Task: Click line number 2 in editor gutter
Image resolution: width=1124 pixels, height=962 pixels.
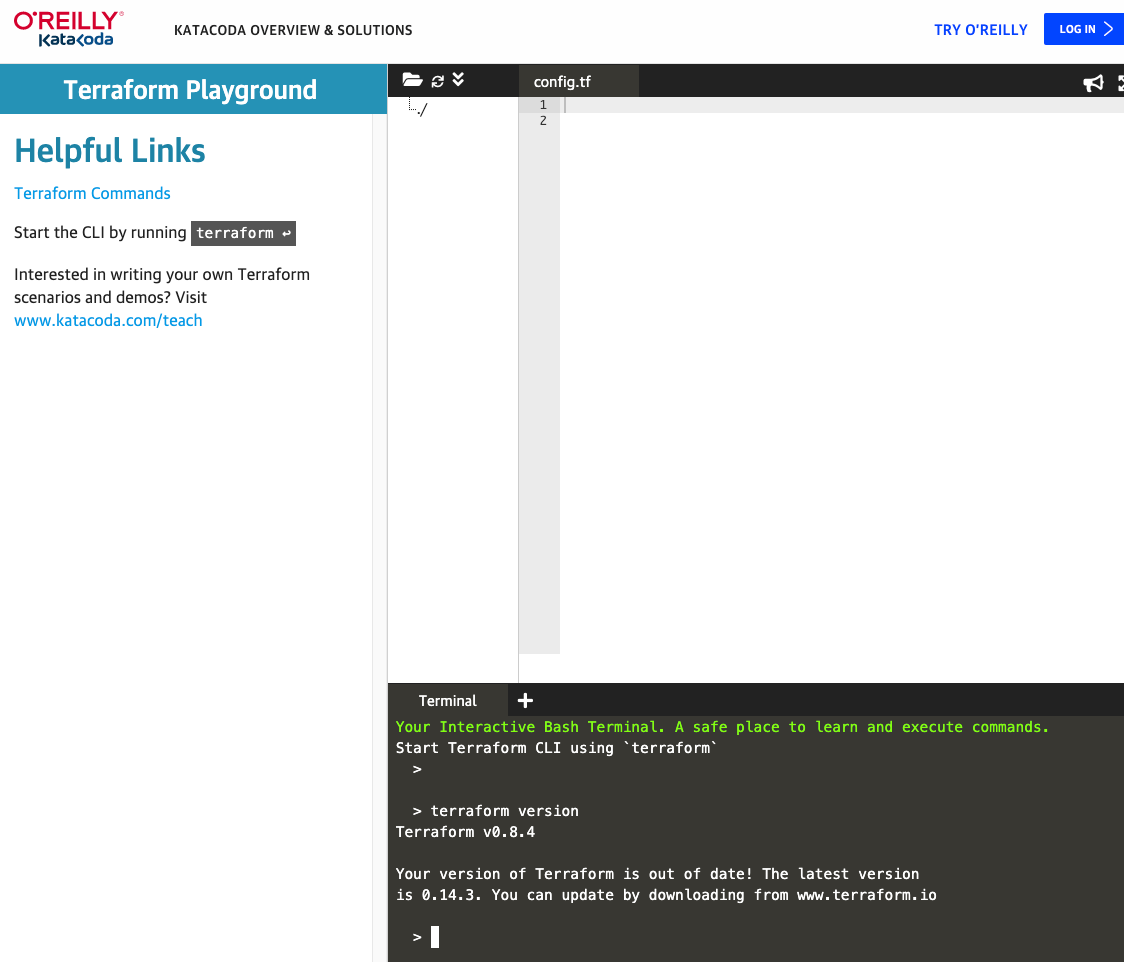Action: [543, 121]
